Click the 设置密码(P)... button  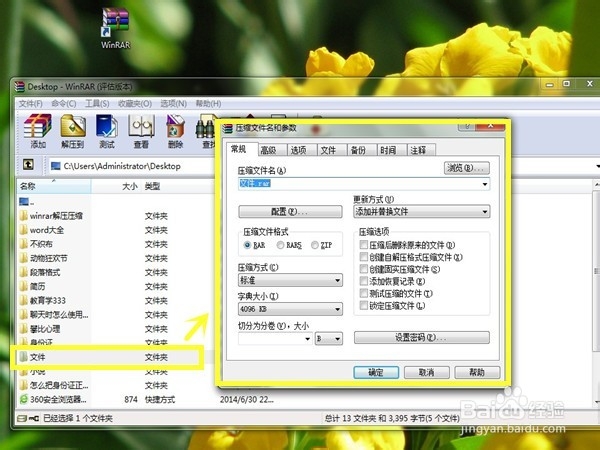(422, 338)
